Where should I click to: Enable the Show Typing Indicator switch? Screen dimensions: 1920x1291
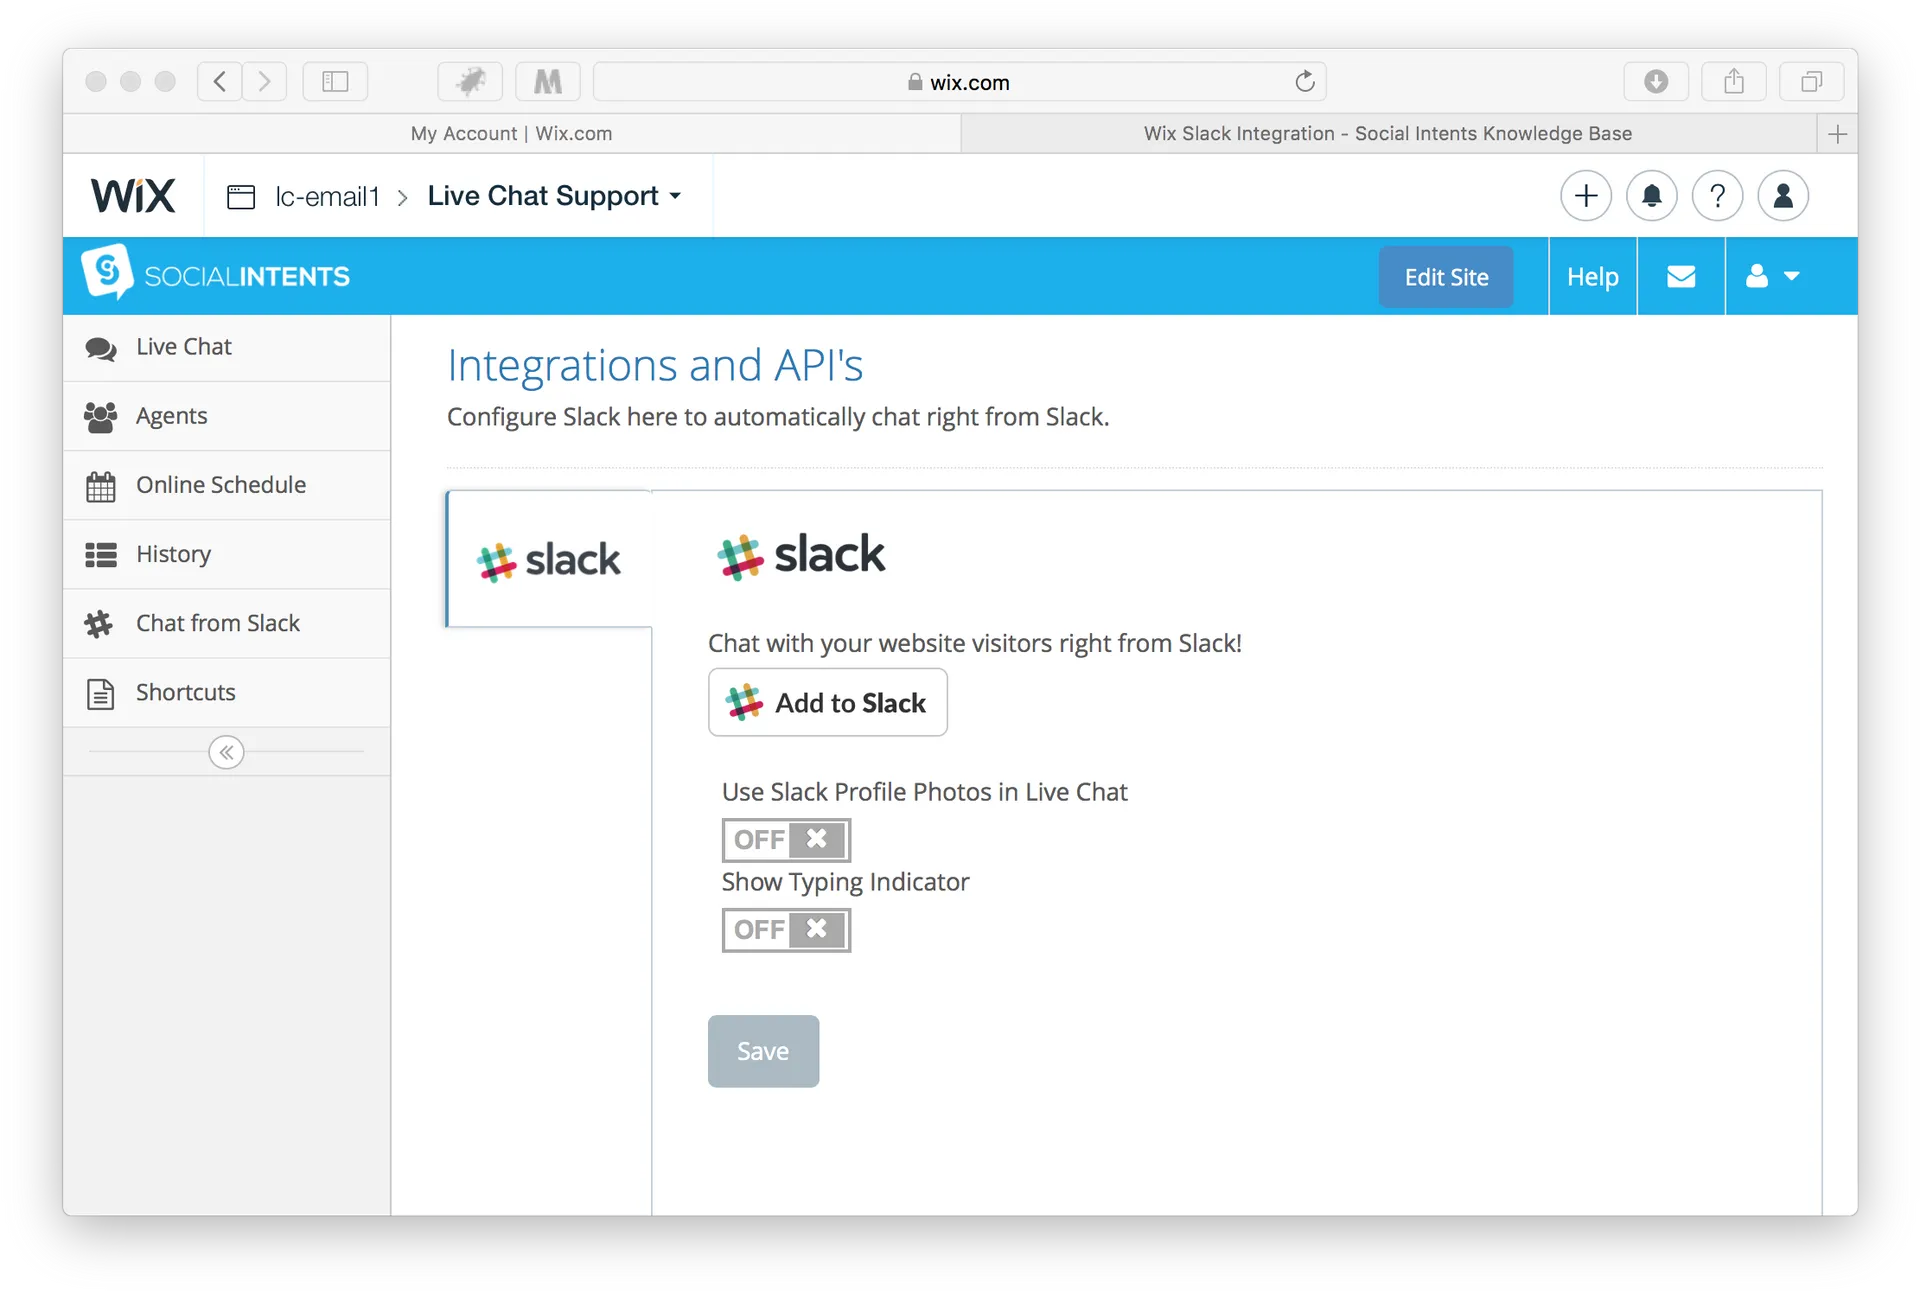click(786, 930)
